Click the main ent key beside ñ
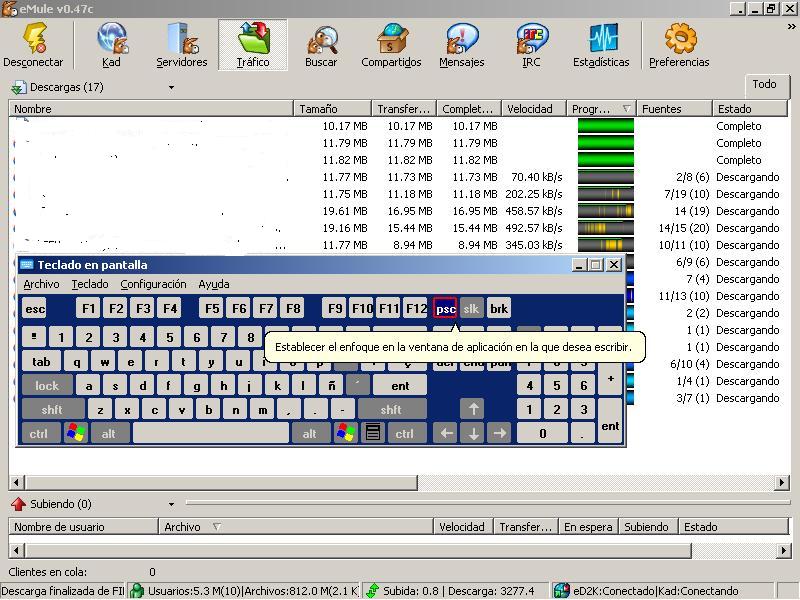The image size is (800, 600). coord(399,386)
